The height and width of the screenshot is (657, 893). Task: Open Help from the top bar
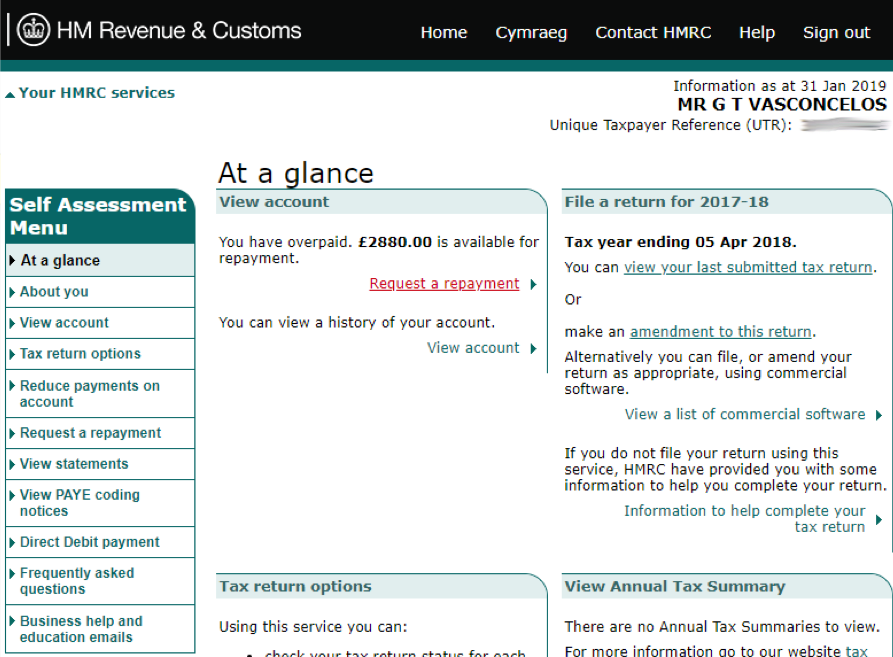coord(756,33)
